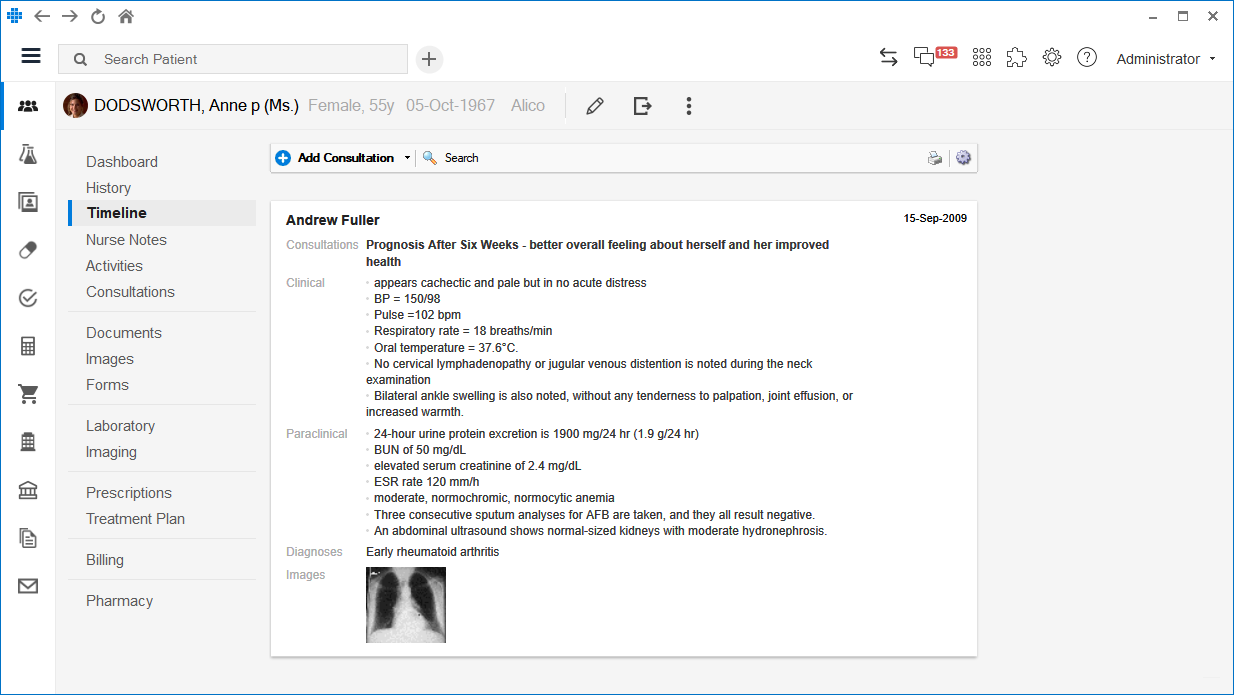
Task: Click the pill medication icon in sidebar
Action: coord(28,250)
